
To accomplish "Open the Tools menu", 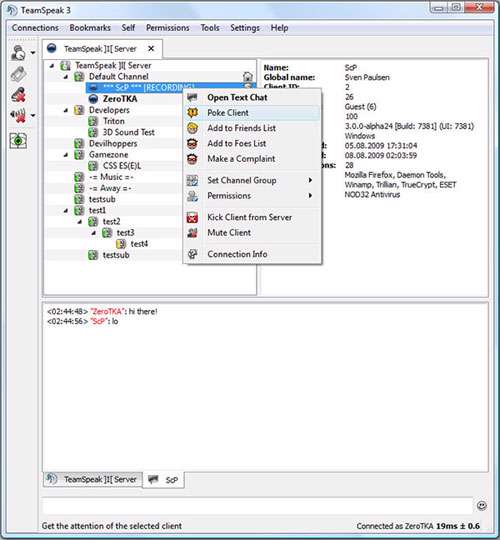I will [x=210, y=28].
